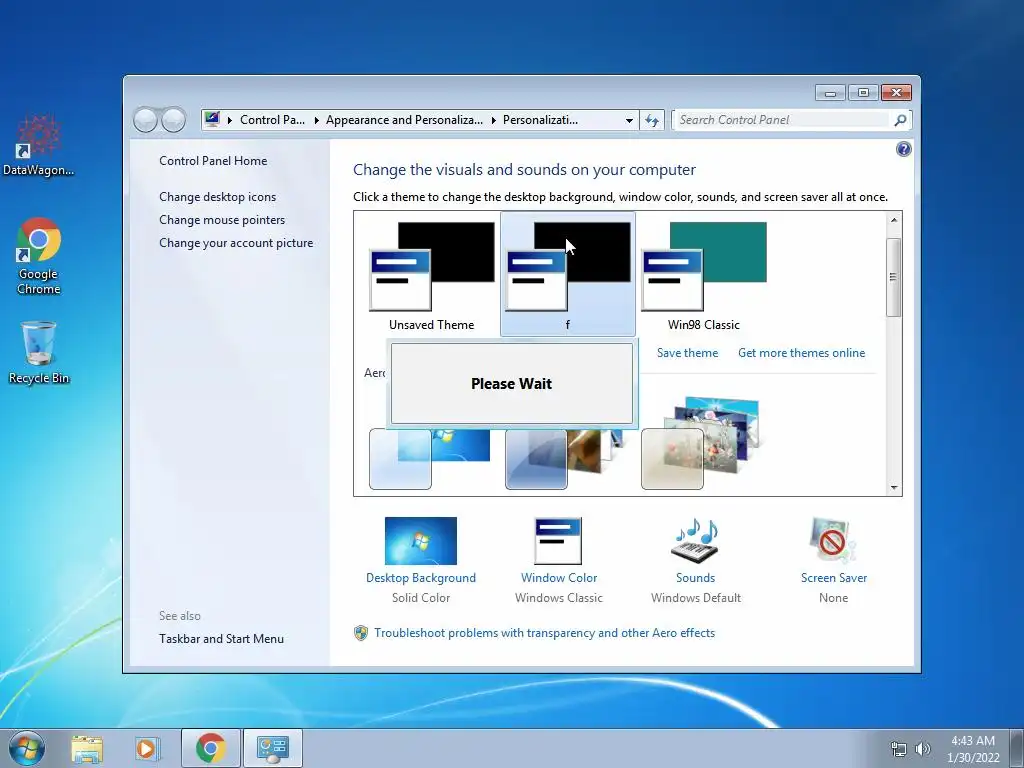
Task: Click the Control Pa... breadcrumb
Action: [x=272, y=120]
